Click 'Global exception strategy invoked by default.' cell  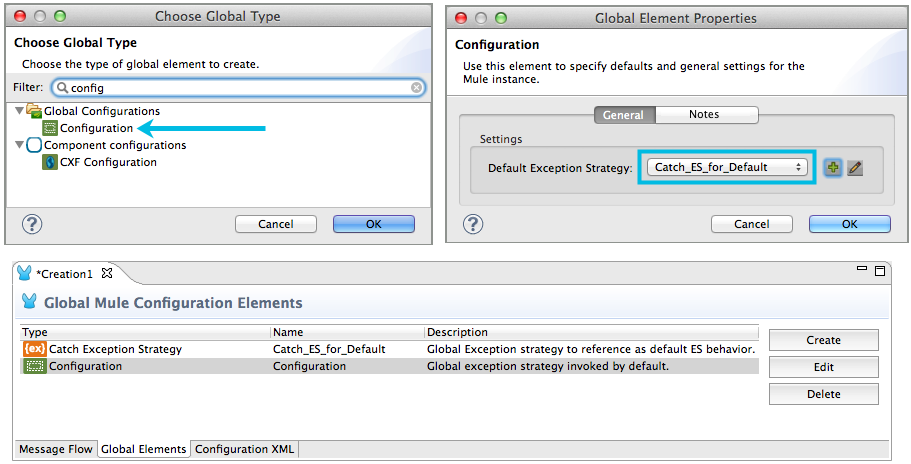(548, 366)
